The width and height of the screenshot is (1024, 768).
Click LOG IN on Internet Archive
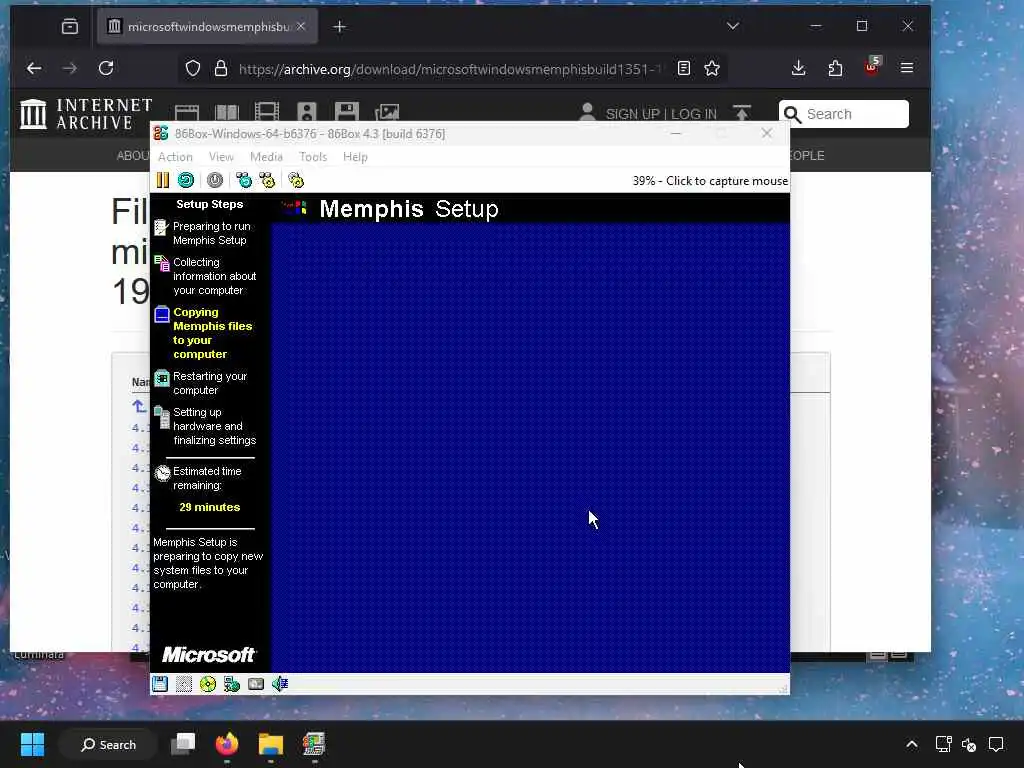pyautogui.click(x=694, y=114)
